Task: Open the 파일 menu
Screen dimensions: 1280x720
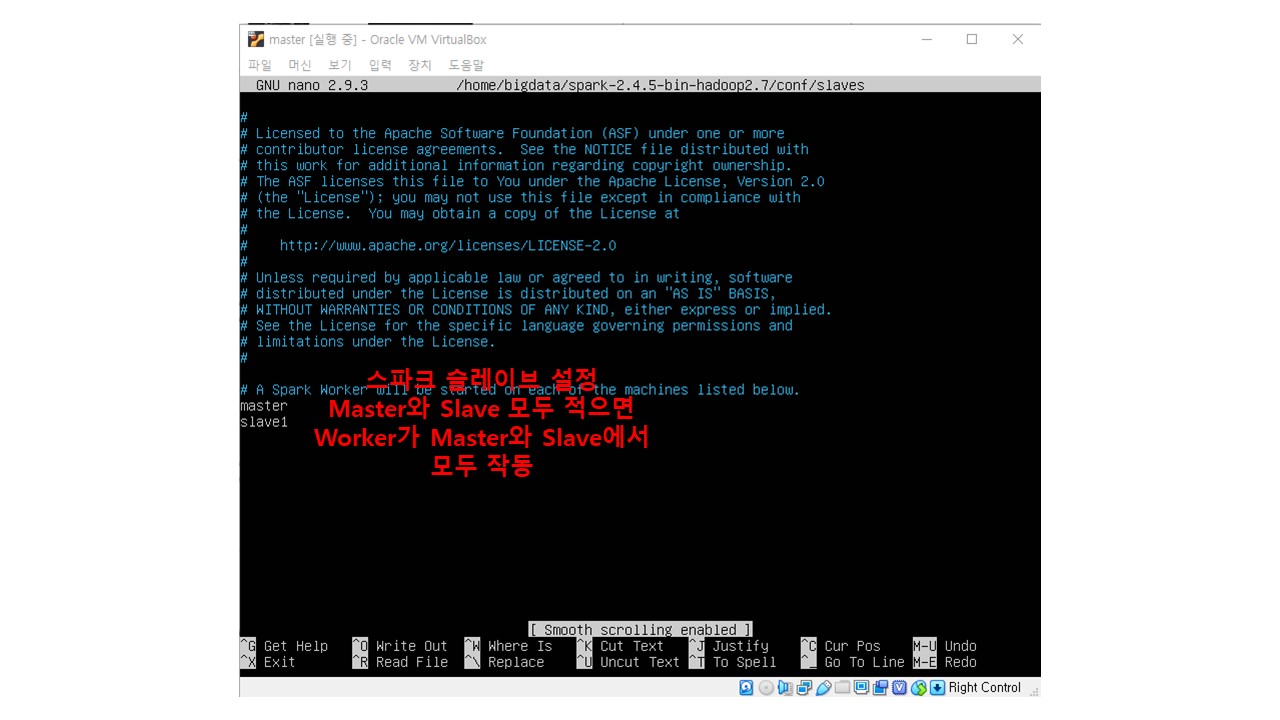Action: (x=260, y=65)
